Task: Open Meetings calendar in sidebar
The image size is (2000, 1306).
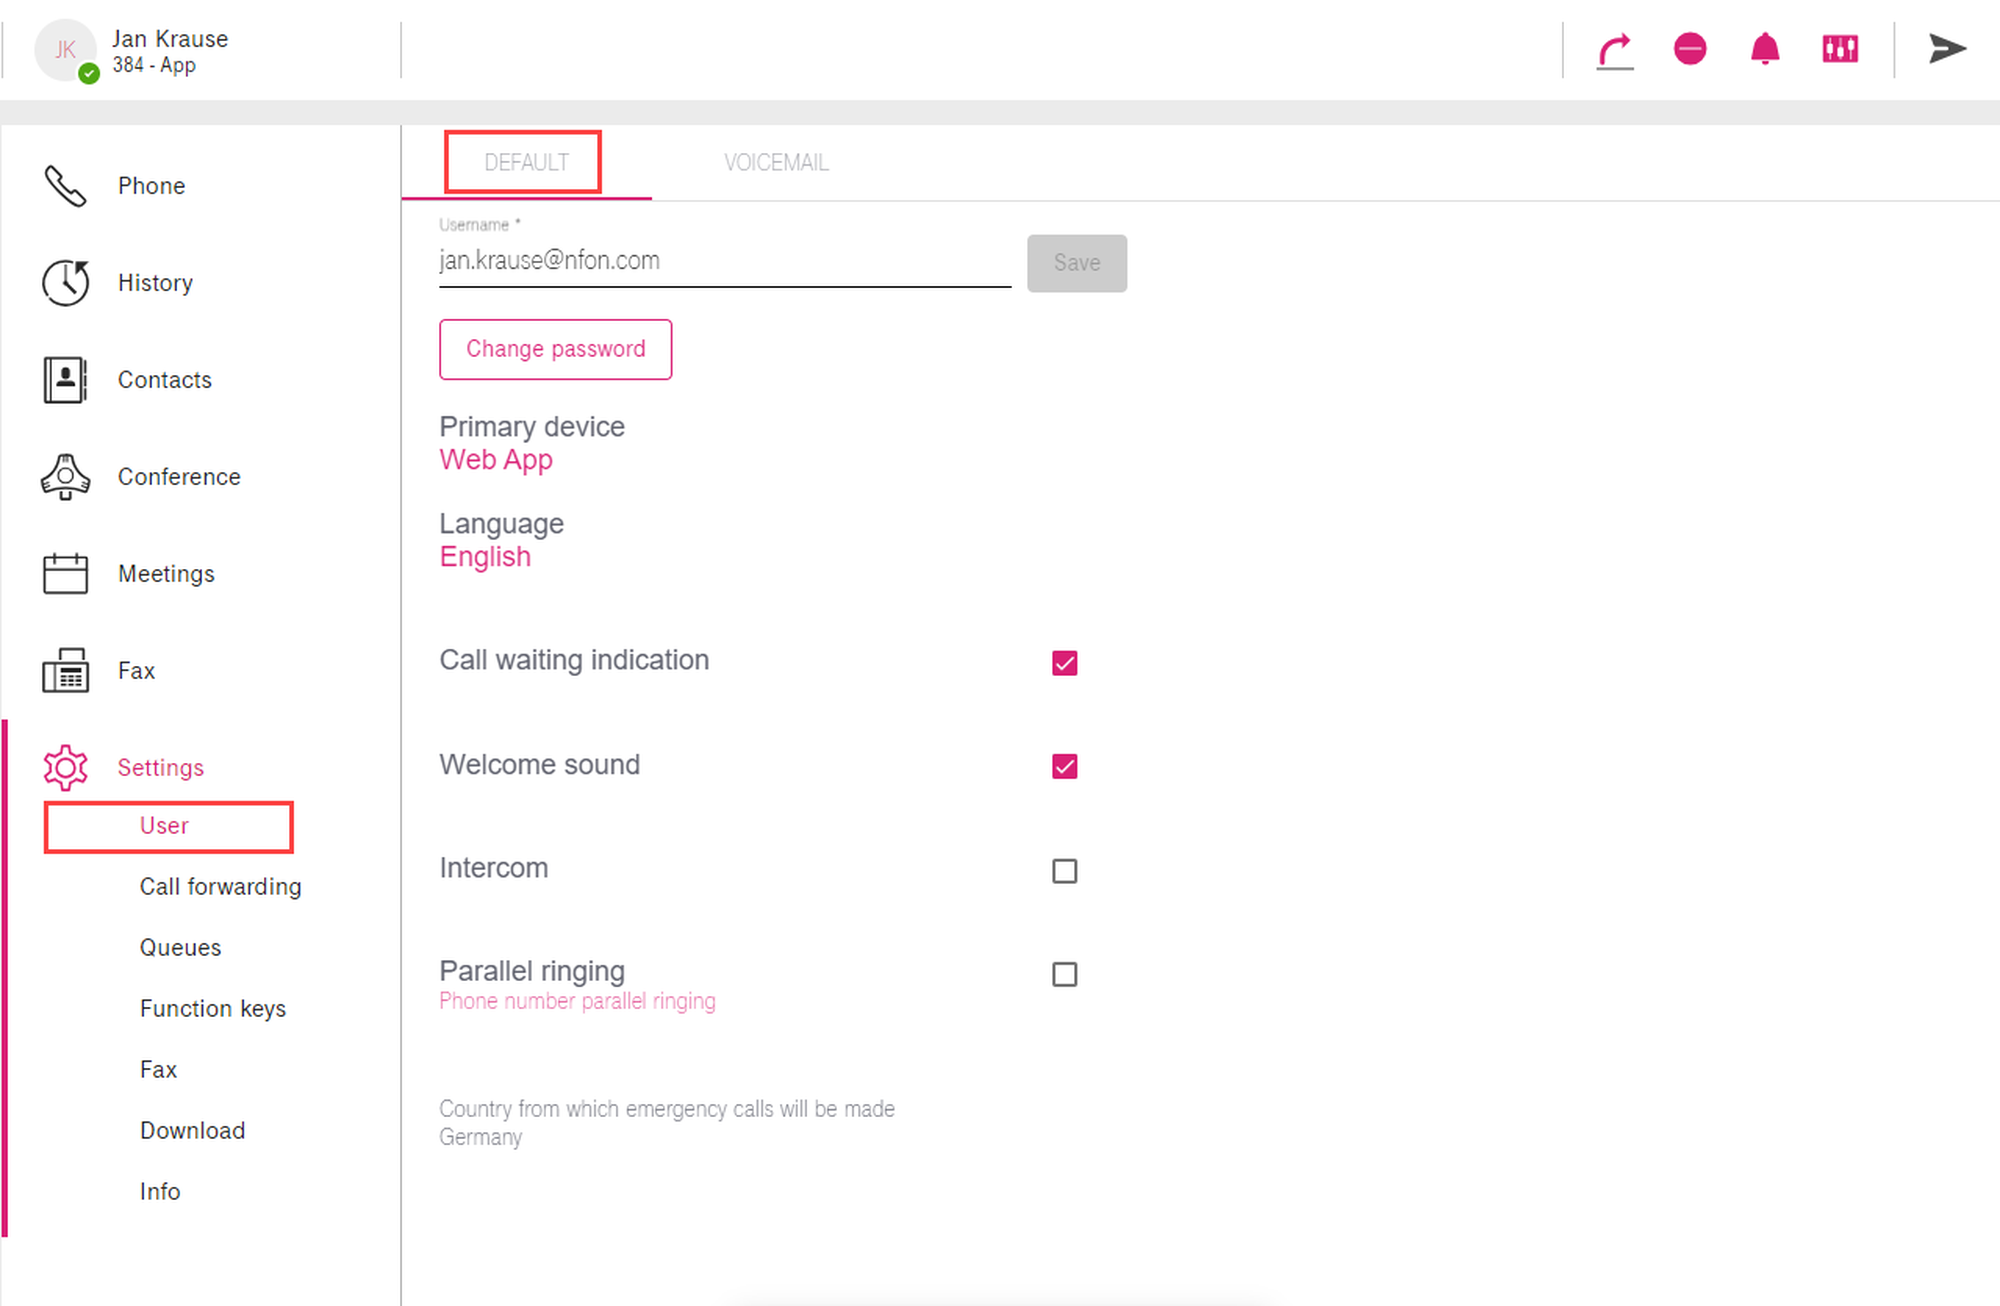Action: click(166, 574)
